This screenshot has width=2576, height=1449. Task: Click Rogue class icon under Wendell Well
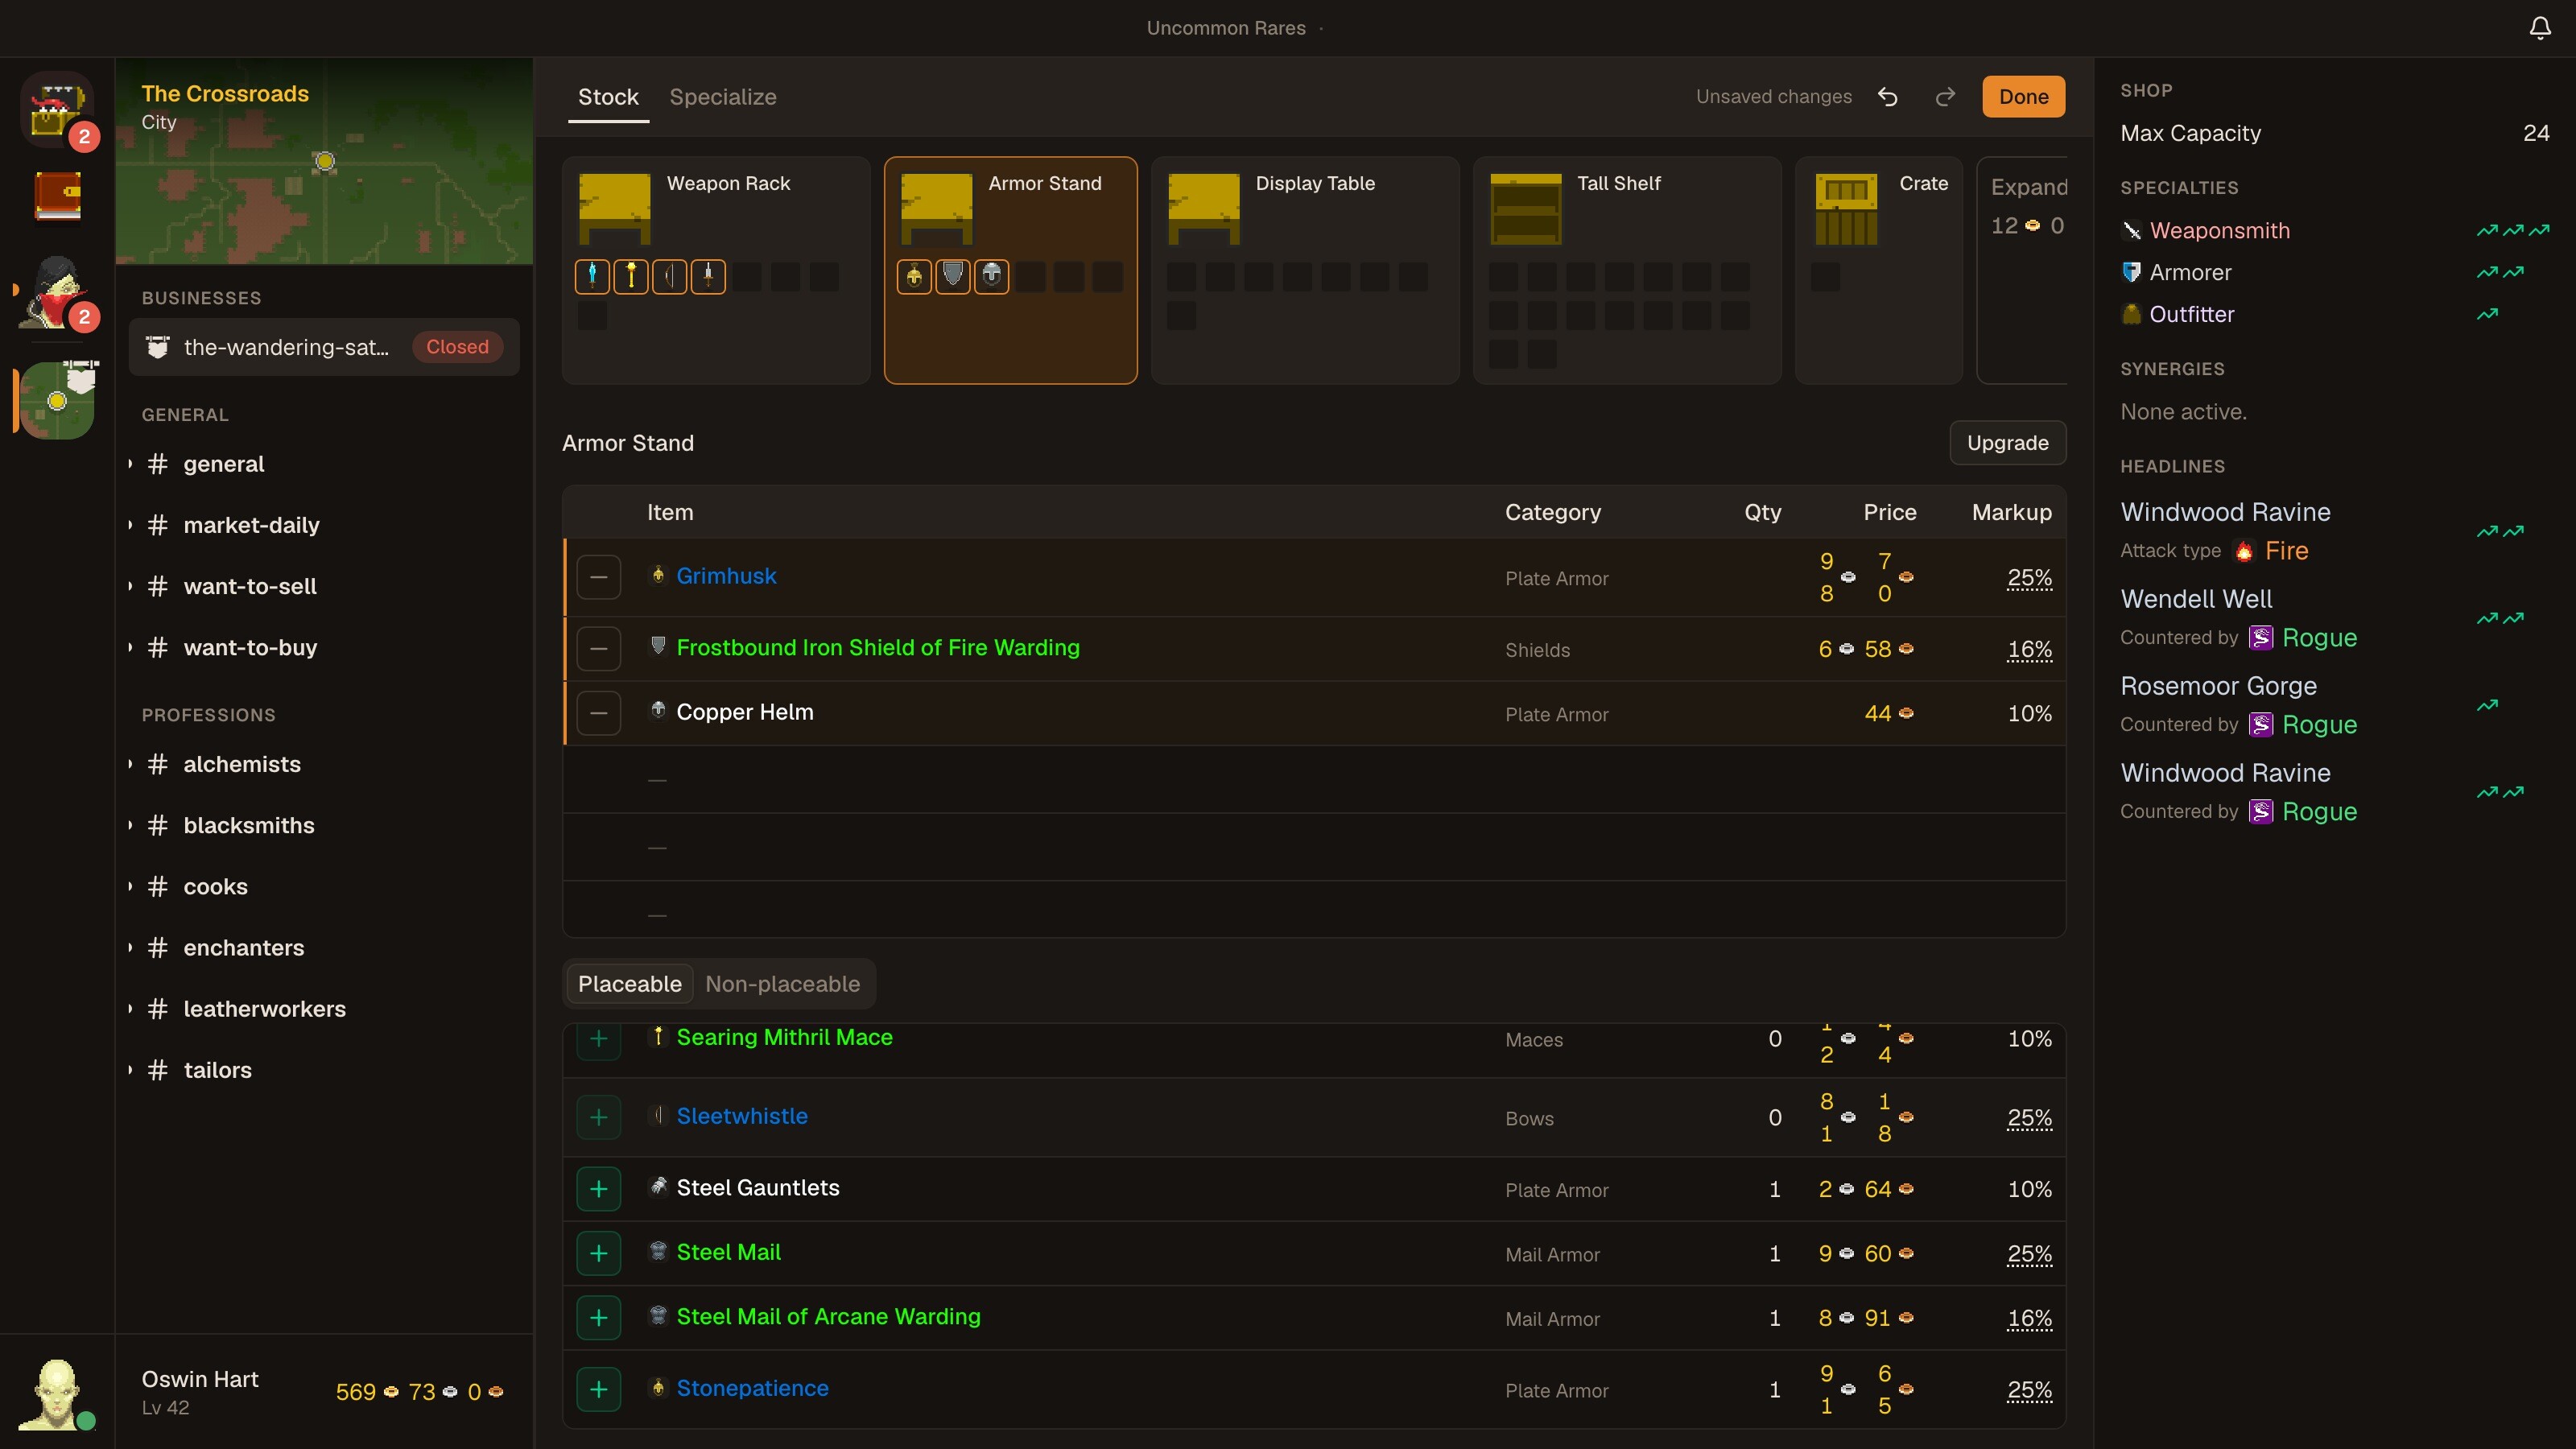pyautogui.click(x=2261, y=638)
